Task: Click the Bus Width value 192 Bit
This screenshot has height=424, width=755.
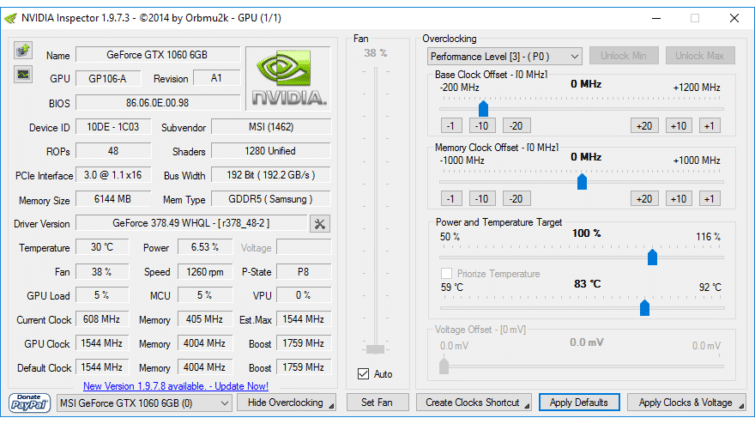Action: coord(271,175)
